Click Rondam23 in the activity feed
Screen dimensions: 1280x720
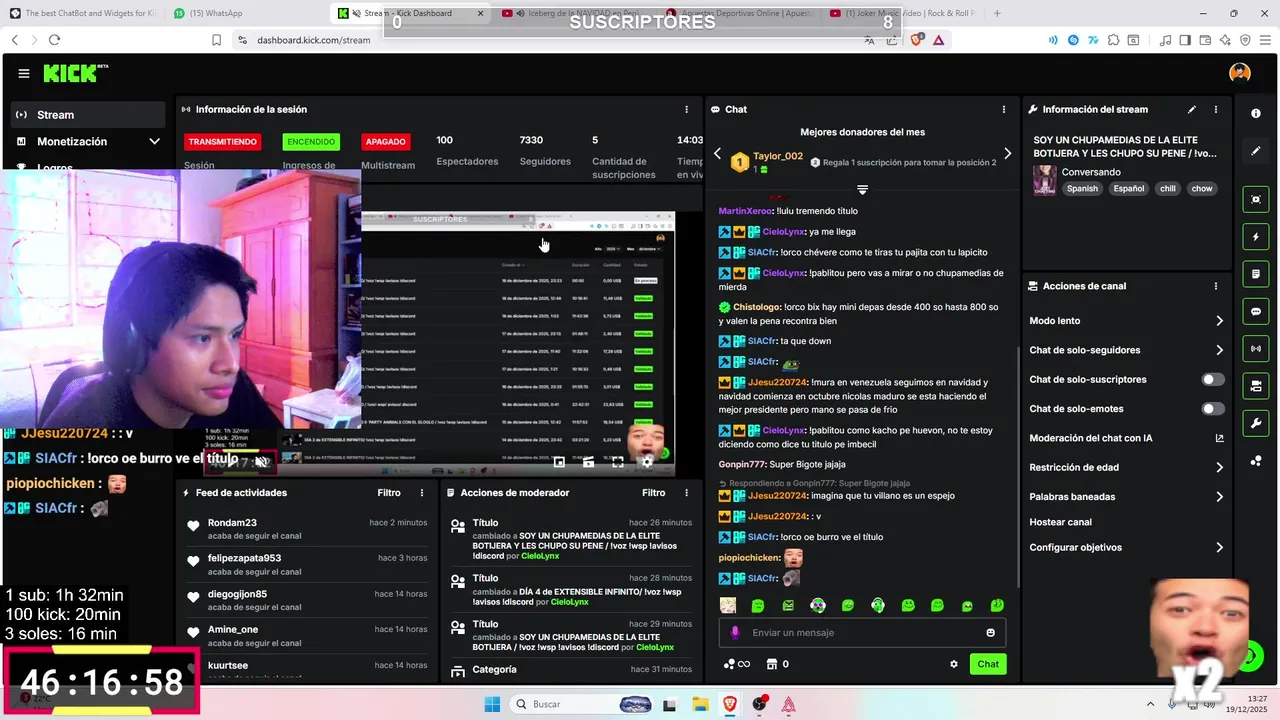[x=232, y=523]
